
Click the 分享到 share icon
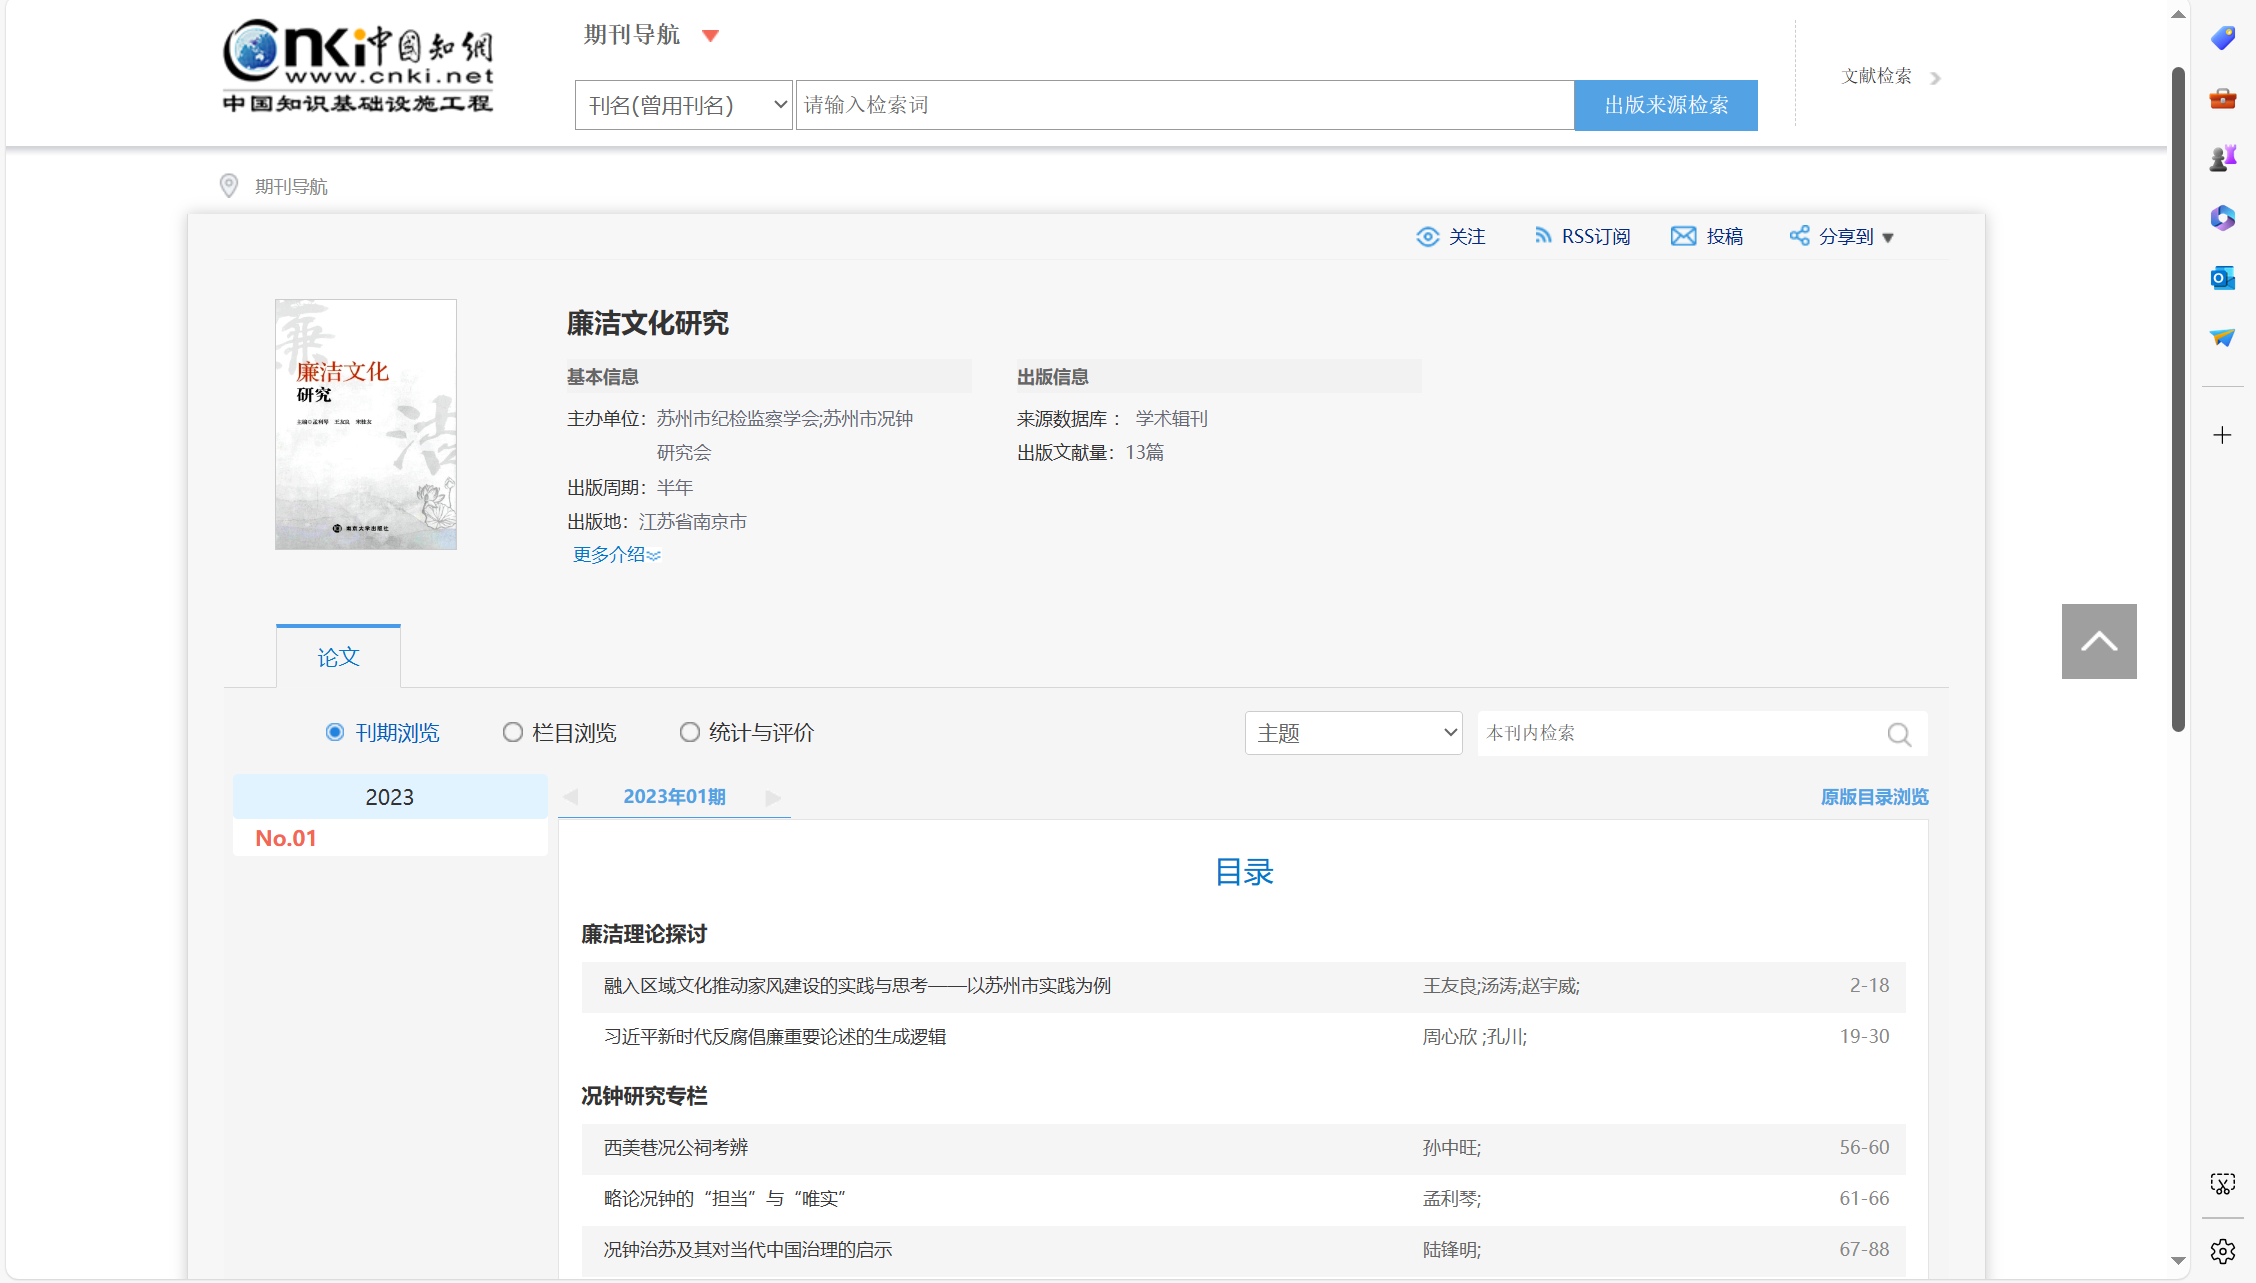click(x=1800, y=236)
